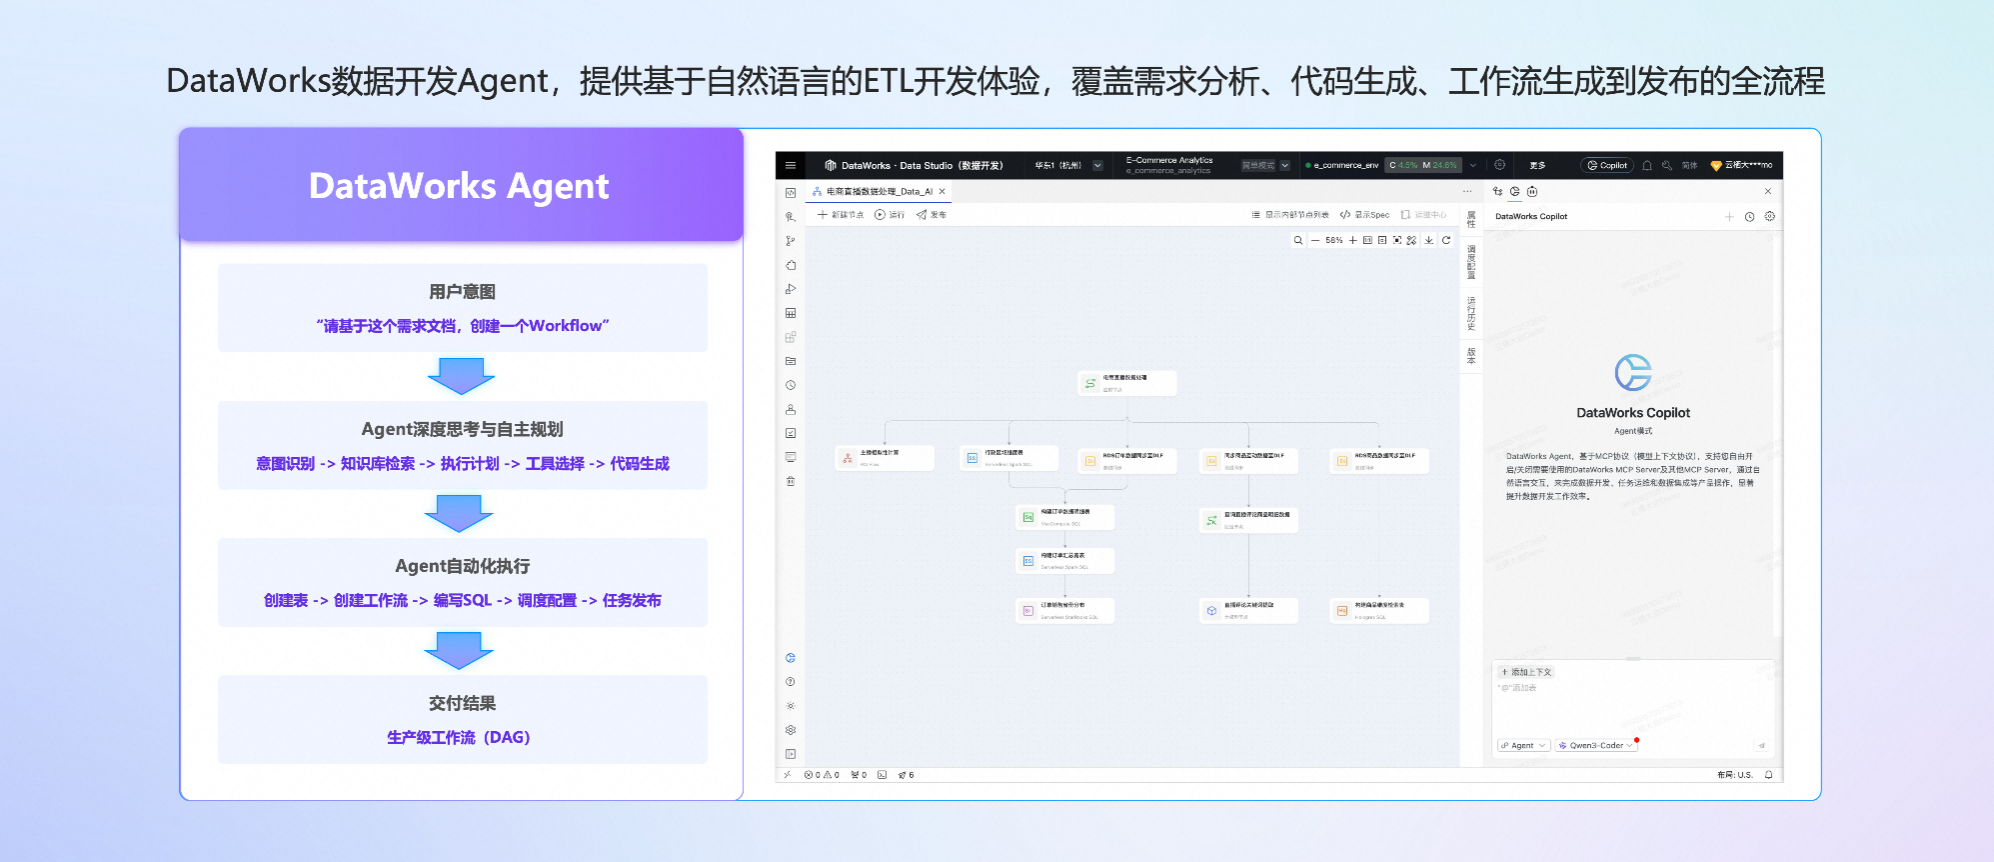Publish the workflow with 发布
The height and width of the screenshot is (862, 1994).
(931, 214)
